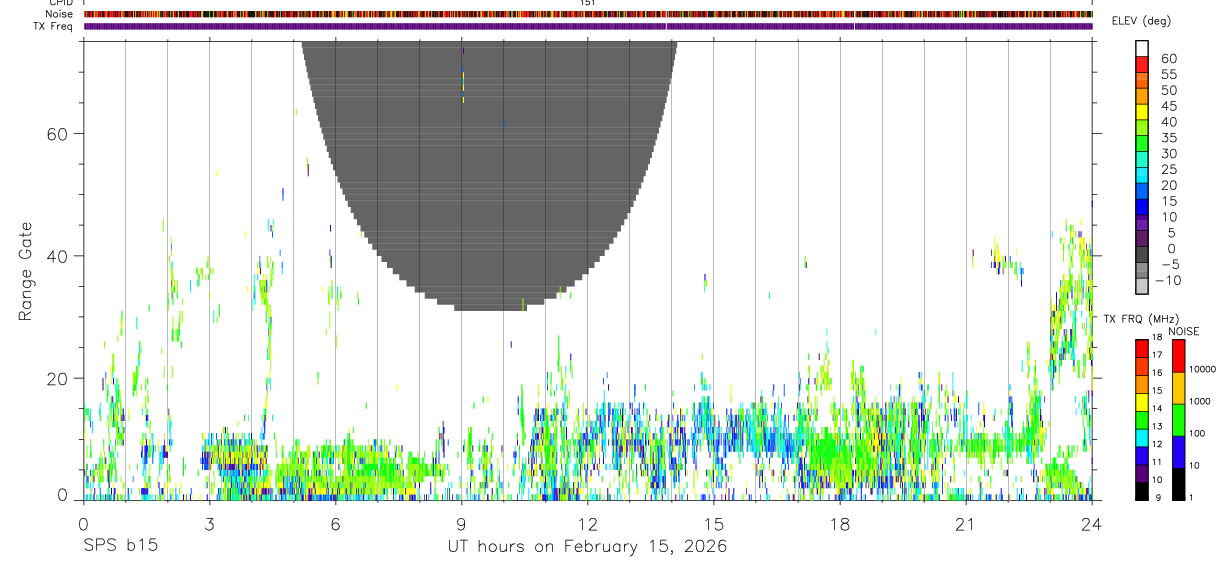The width and height of the screenshot is (1228, 567).
Task: Click the black bottom segment of TX FRQ colorbar
Action: [x=1141, y=491]
